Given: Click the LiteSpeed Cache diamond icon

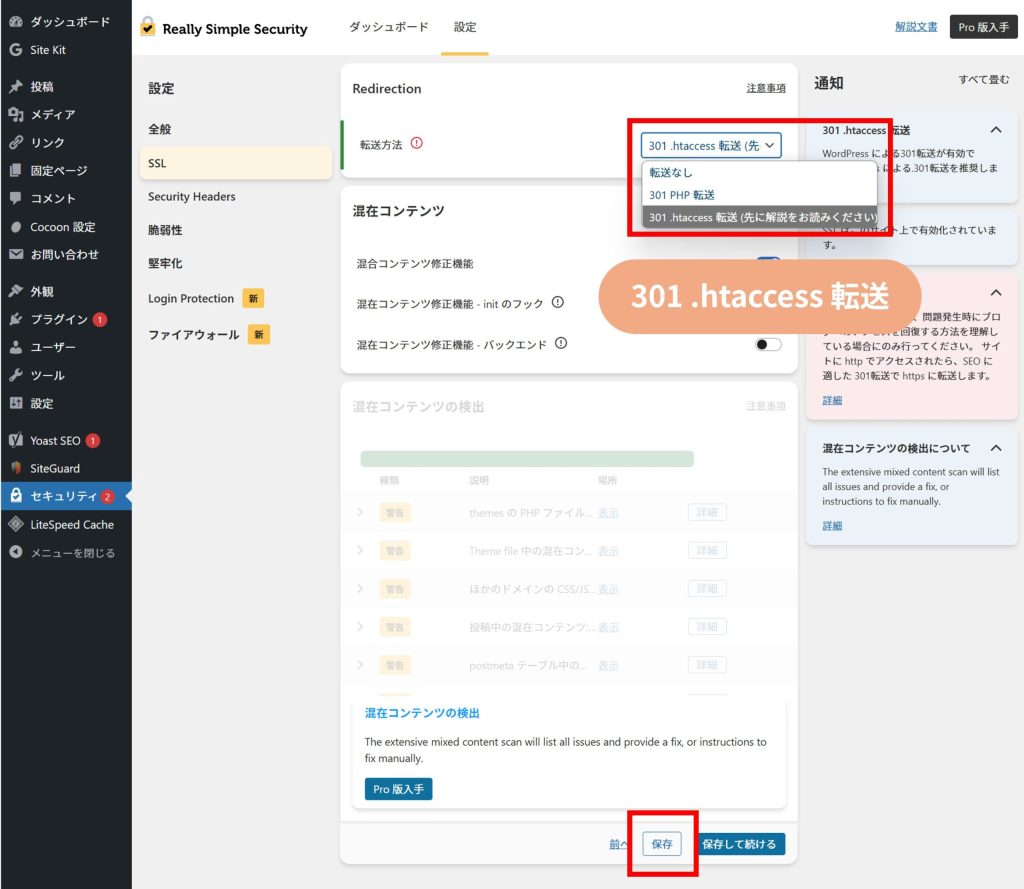Looking at the screenshot, I should click(x=15, y=524).
